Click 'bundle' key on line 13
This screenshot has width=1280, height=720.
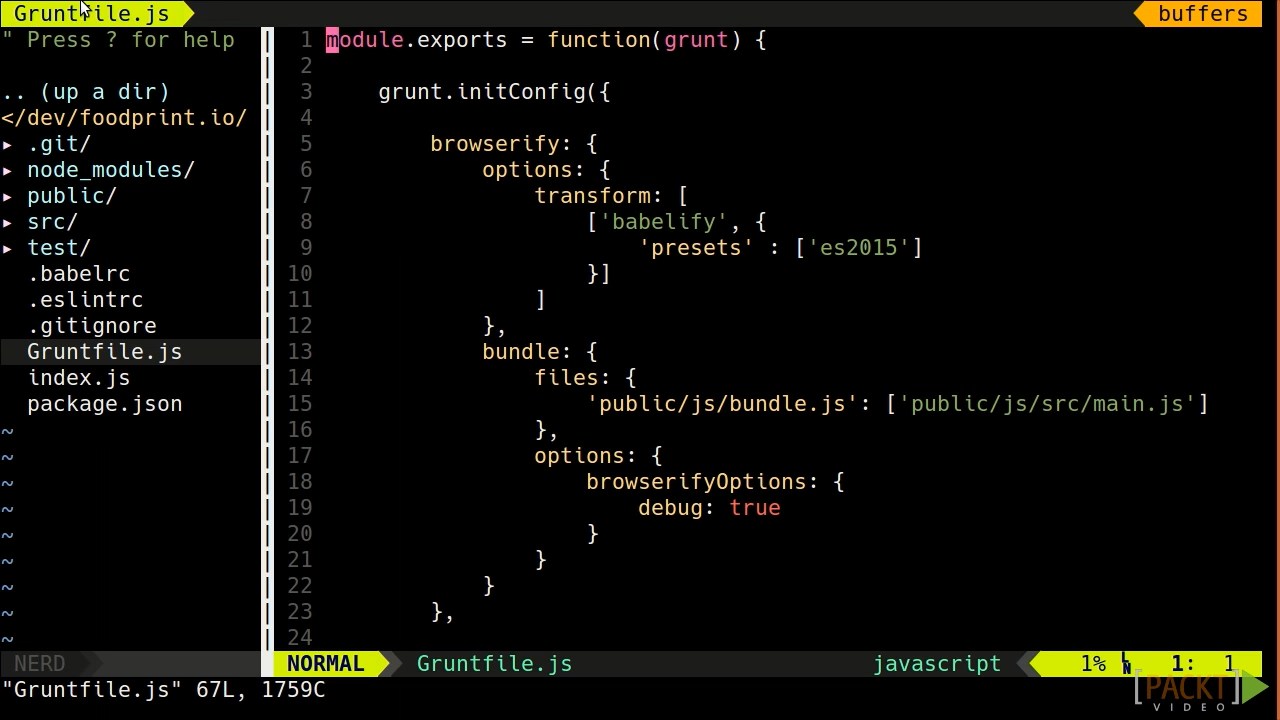(x=521, y=352)
